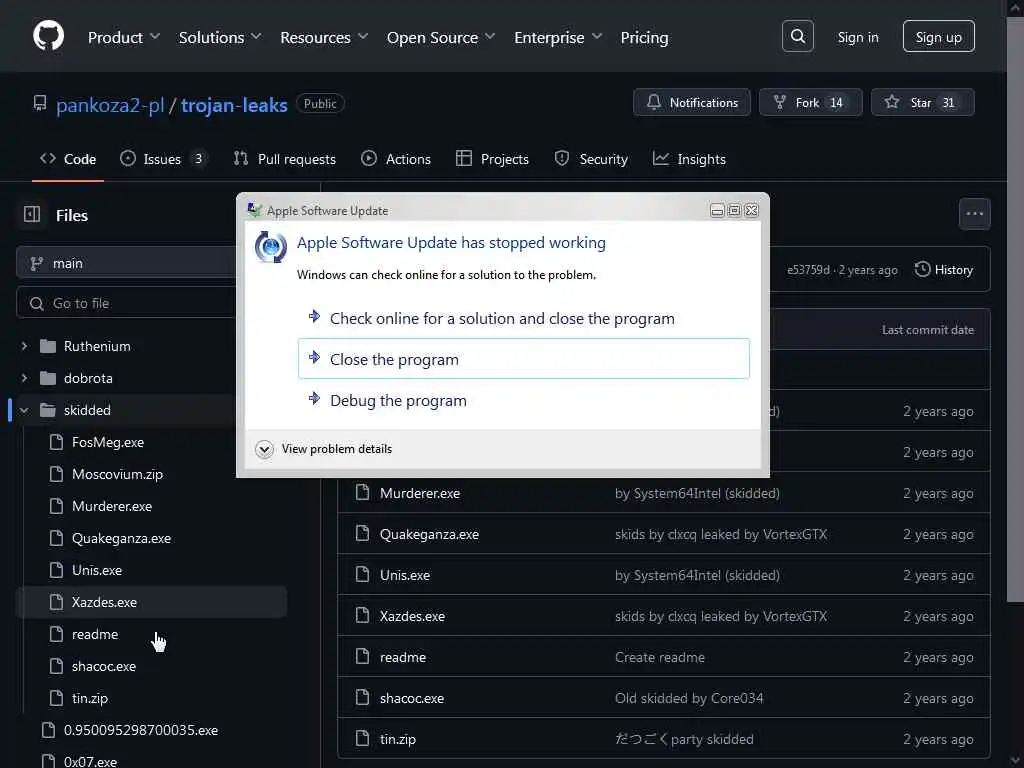
Task: Click the fork icon next to Fork
Action: pyautogui.click(x=779, y=102)
